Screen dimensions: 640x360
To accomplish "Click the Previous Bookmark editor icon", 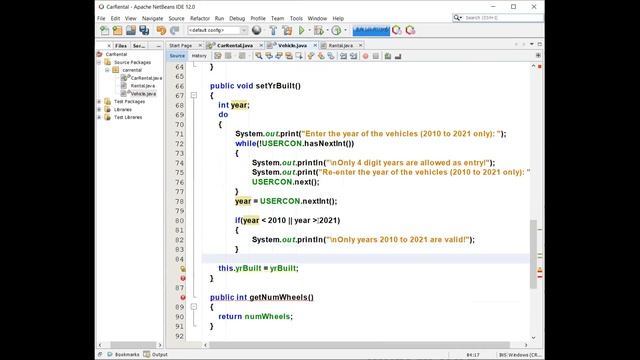I will (311, 56).
